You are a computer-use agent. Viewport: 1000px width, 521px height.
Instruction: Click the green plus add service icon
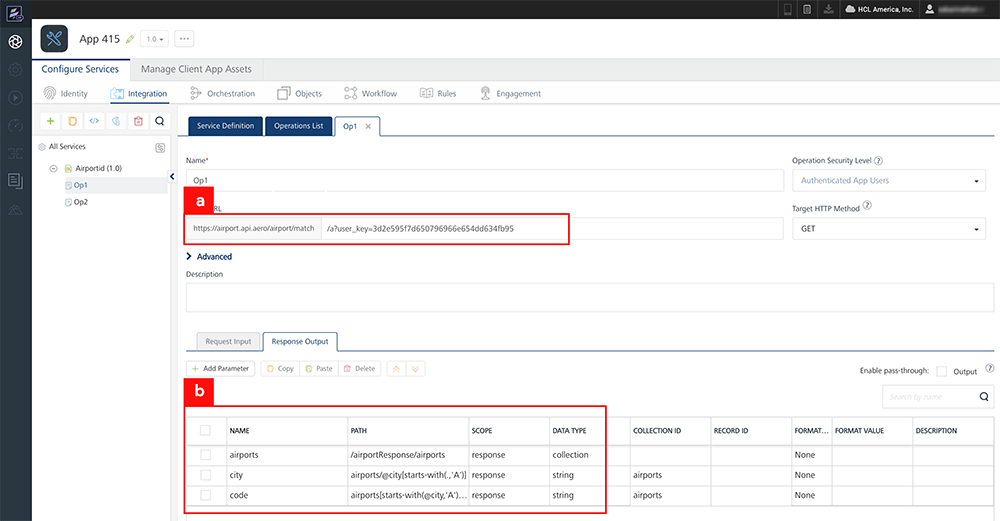tap(50, 121)
